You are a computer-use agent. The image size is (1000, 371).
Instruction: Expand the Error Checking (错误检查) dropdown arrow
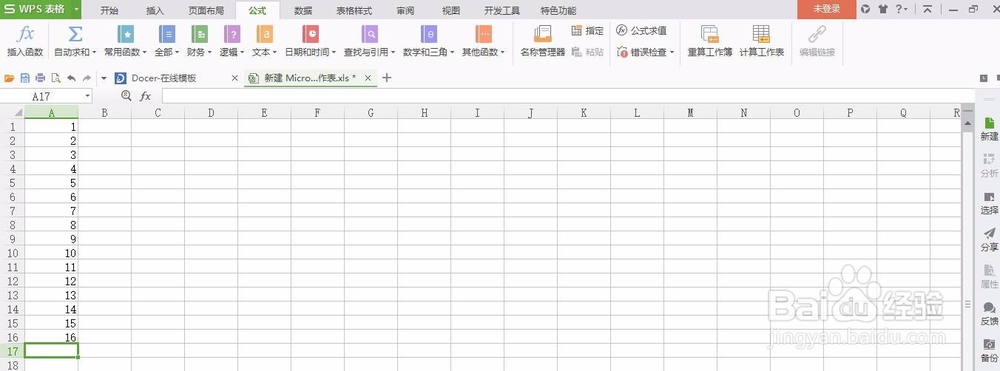click(x=672, y=53)
